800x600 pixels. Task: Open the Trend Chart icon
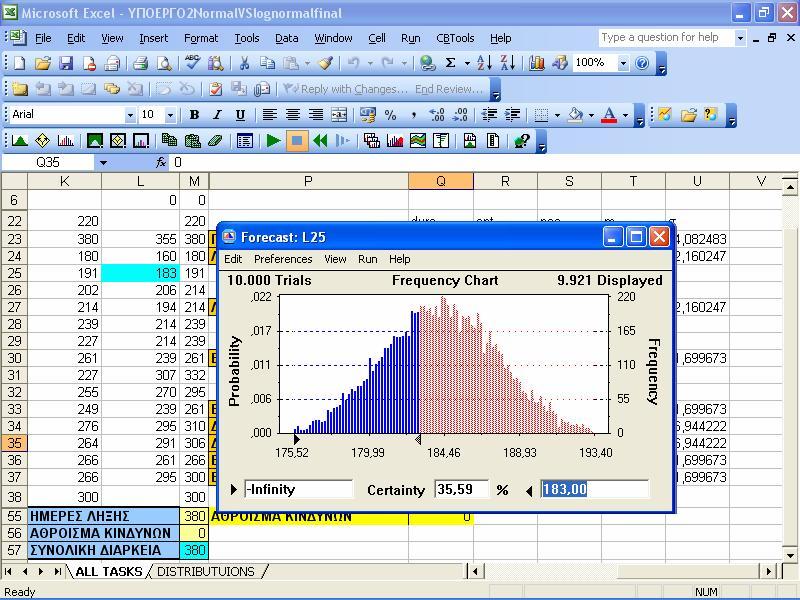(418, 140)
